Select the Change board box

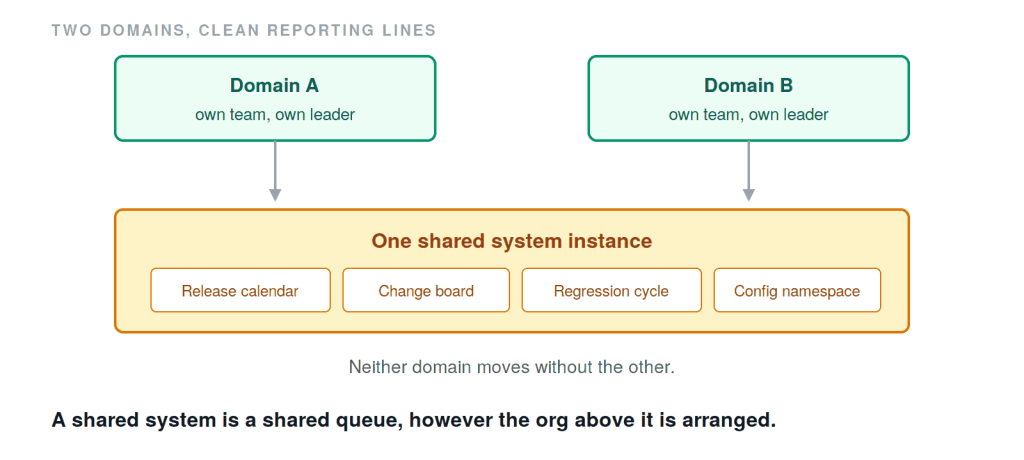pyautogui.click(x=426, y=290)
